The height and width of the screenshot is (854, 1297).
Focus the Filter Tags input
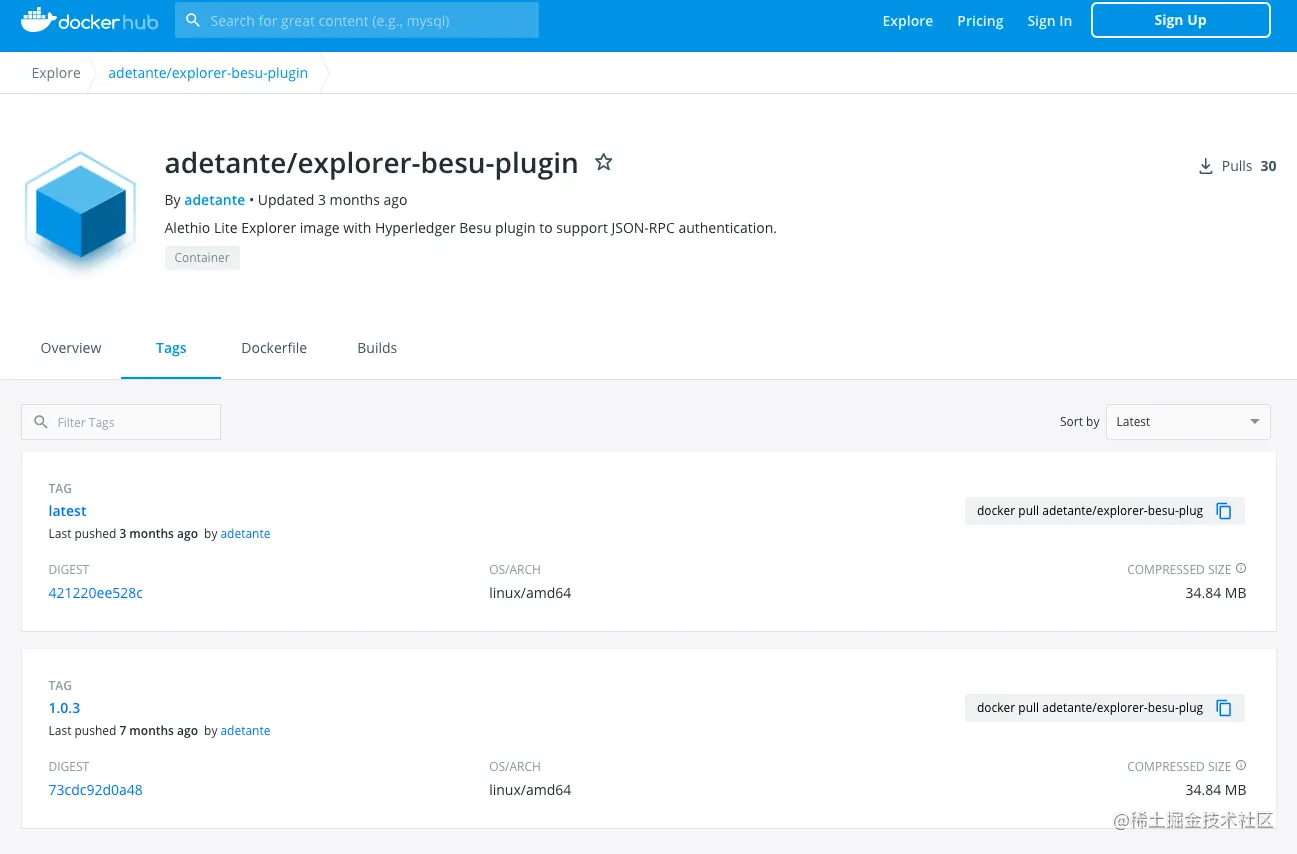tap(121, 422)
